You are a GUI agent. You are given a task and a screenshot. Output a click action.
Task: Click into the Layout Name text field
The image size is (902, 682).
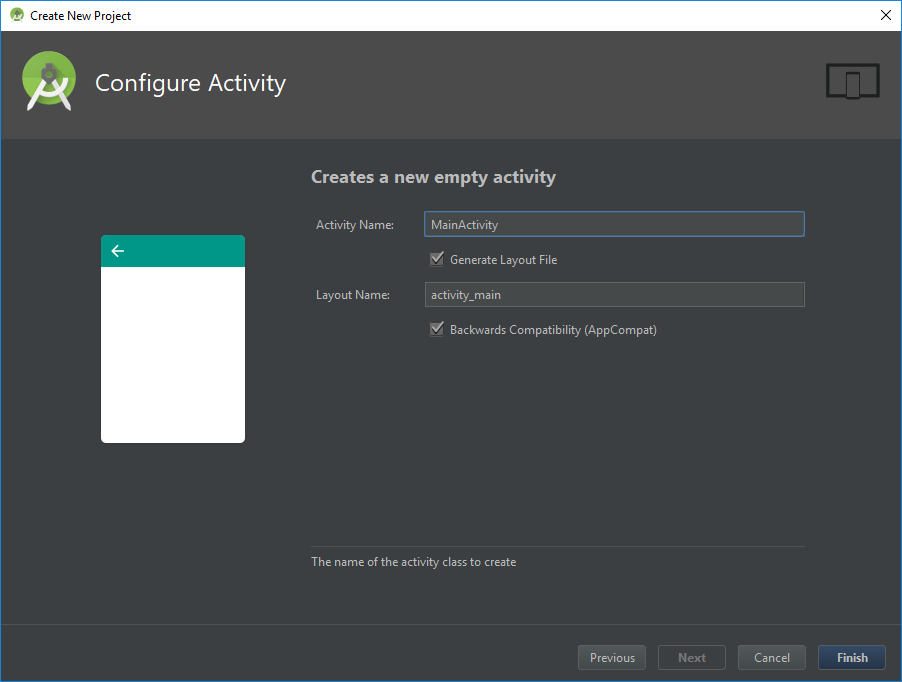click(614, 295)
